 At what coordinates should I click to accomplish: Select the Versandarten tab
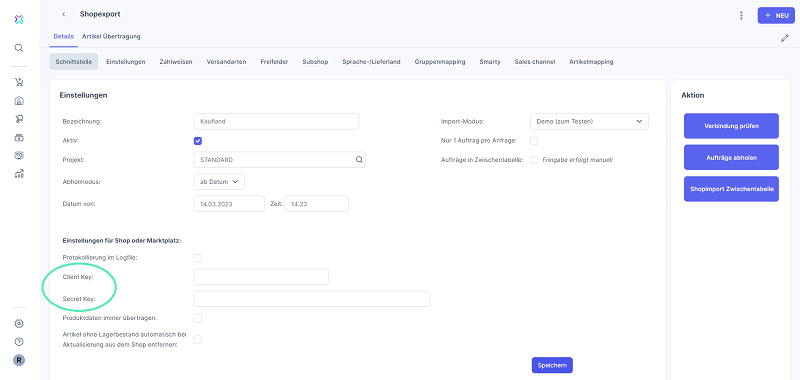click(227, 62)
